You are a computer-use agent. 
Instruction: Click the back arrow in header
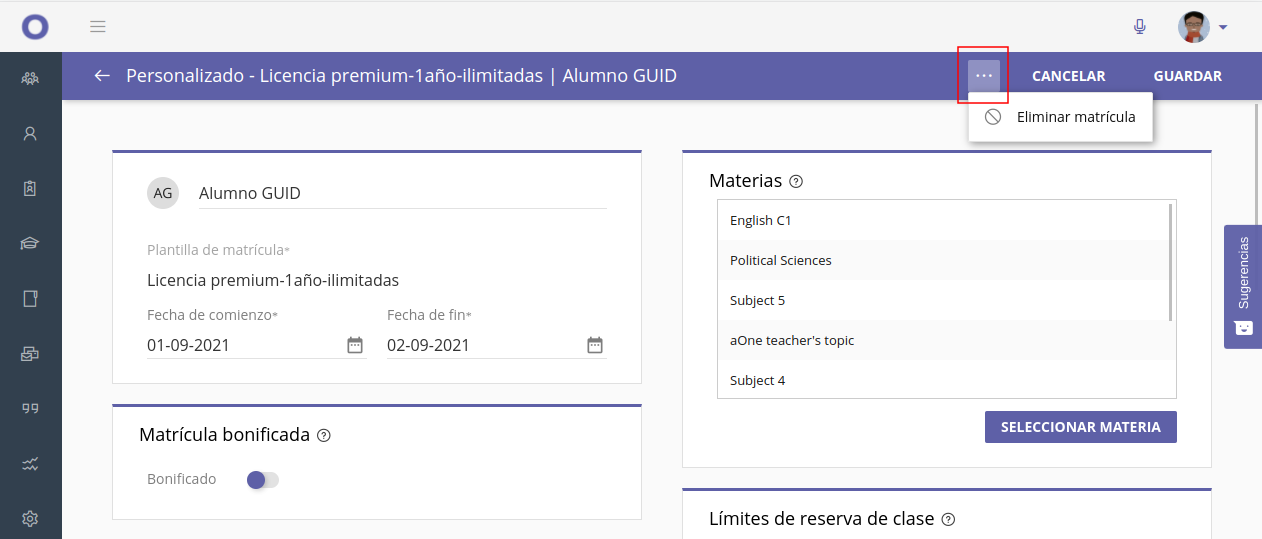pos(101,76)
